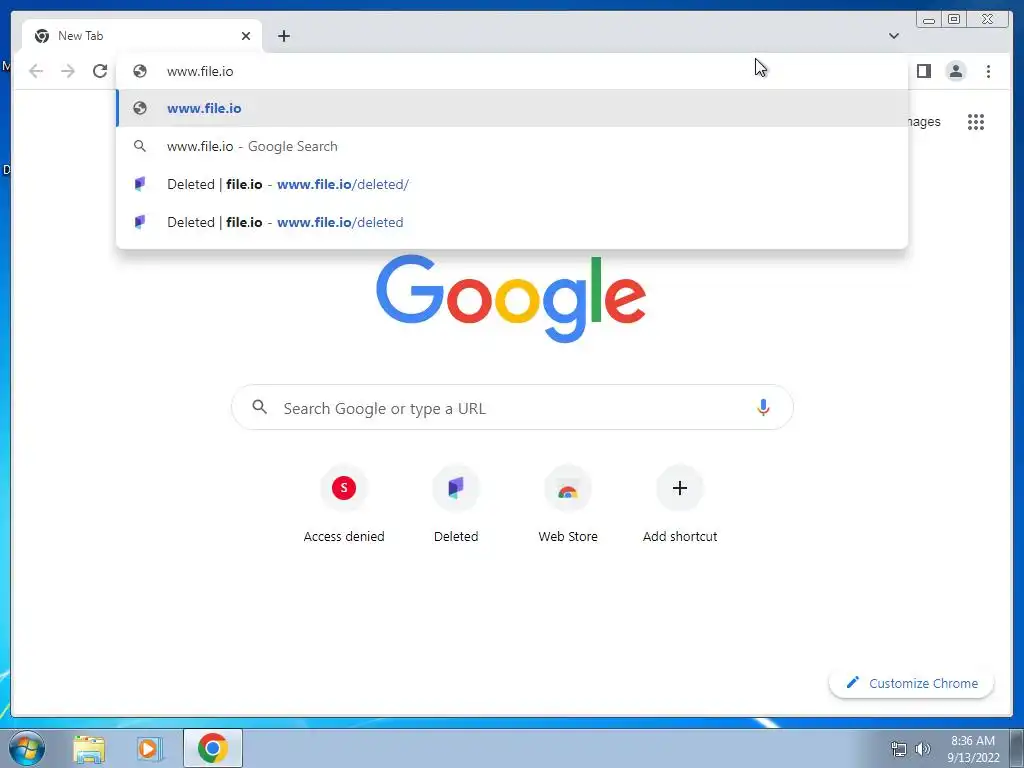Click the address bar text www.file.io
The image size is (1024, 768).
pos(200,71)
